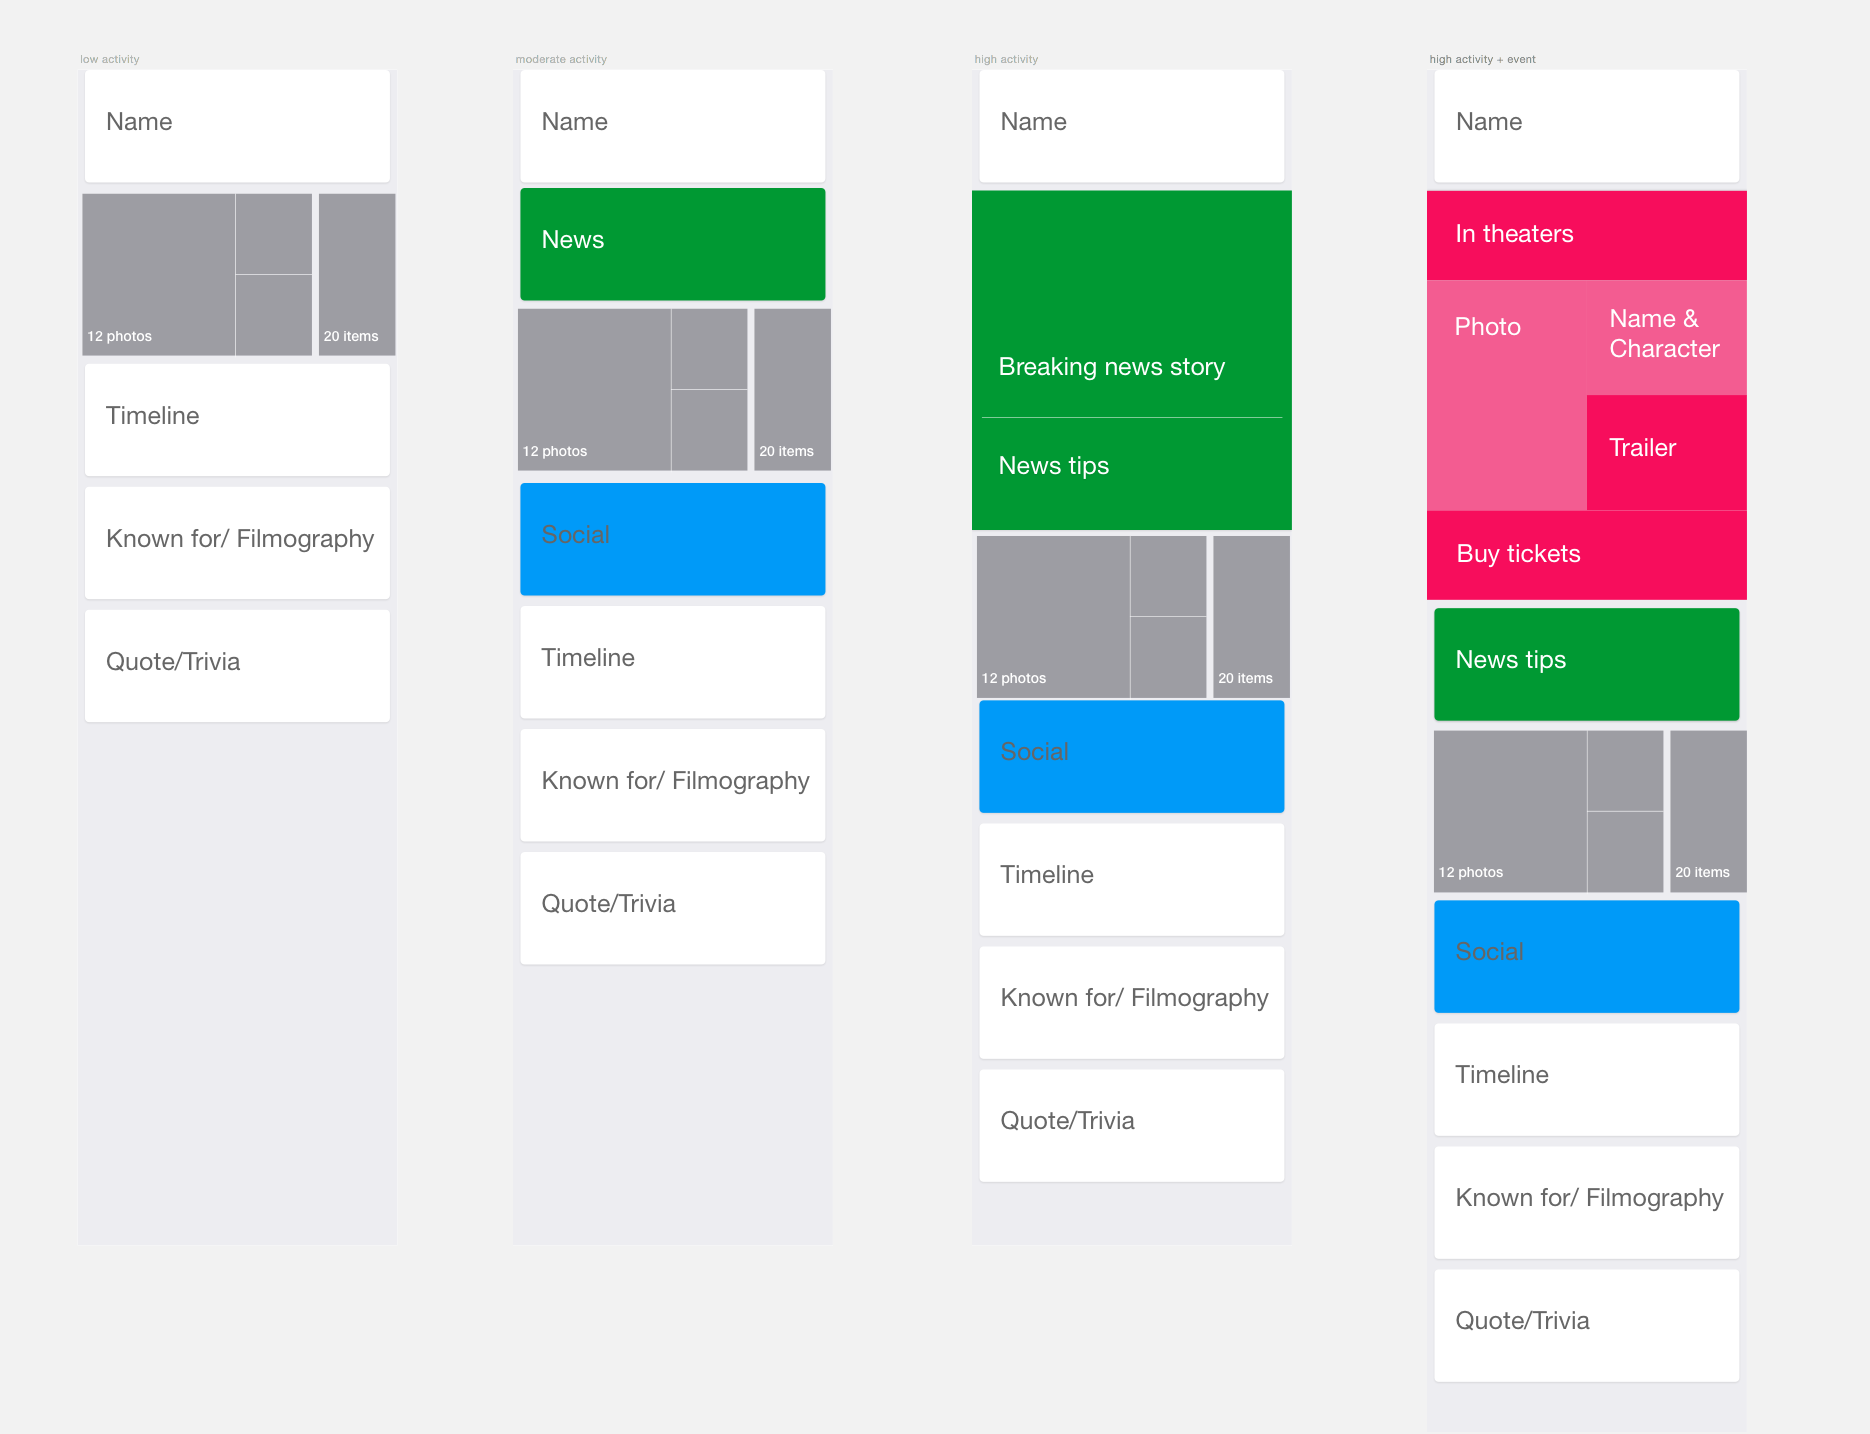Open '20 items' thumbnail in low activity column
The height and width of the screenshot is (1434, 1870).
point(357,274)
